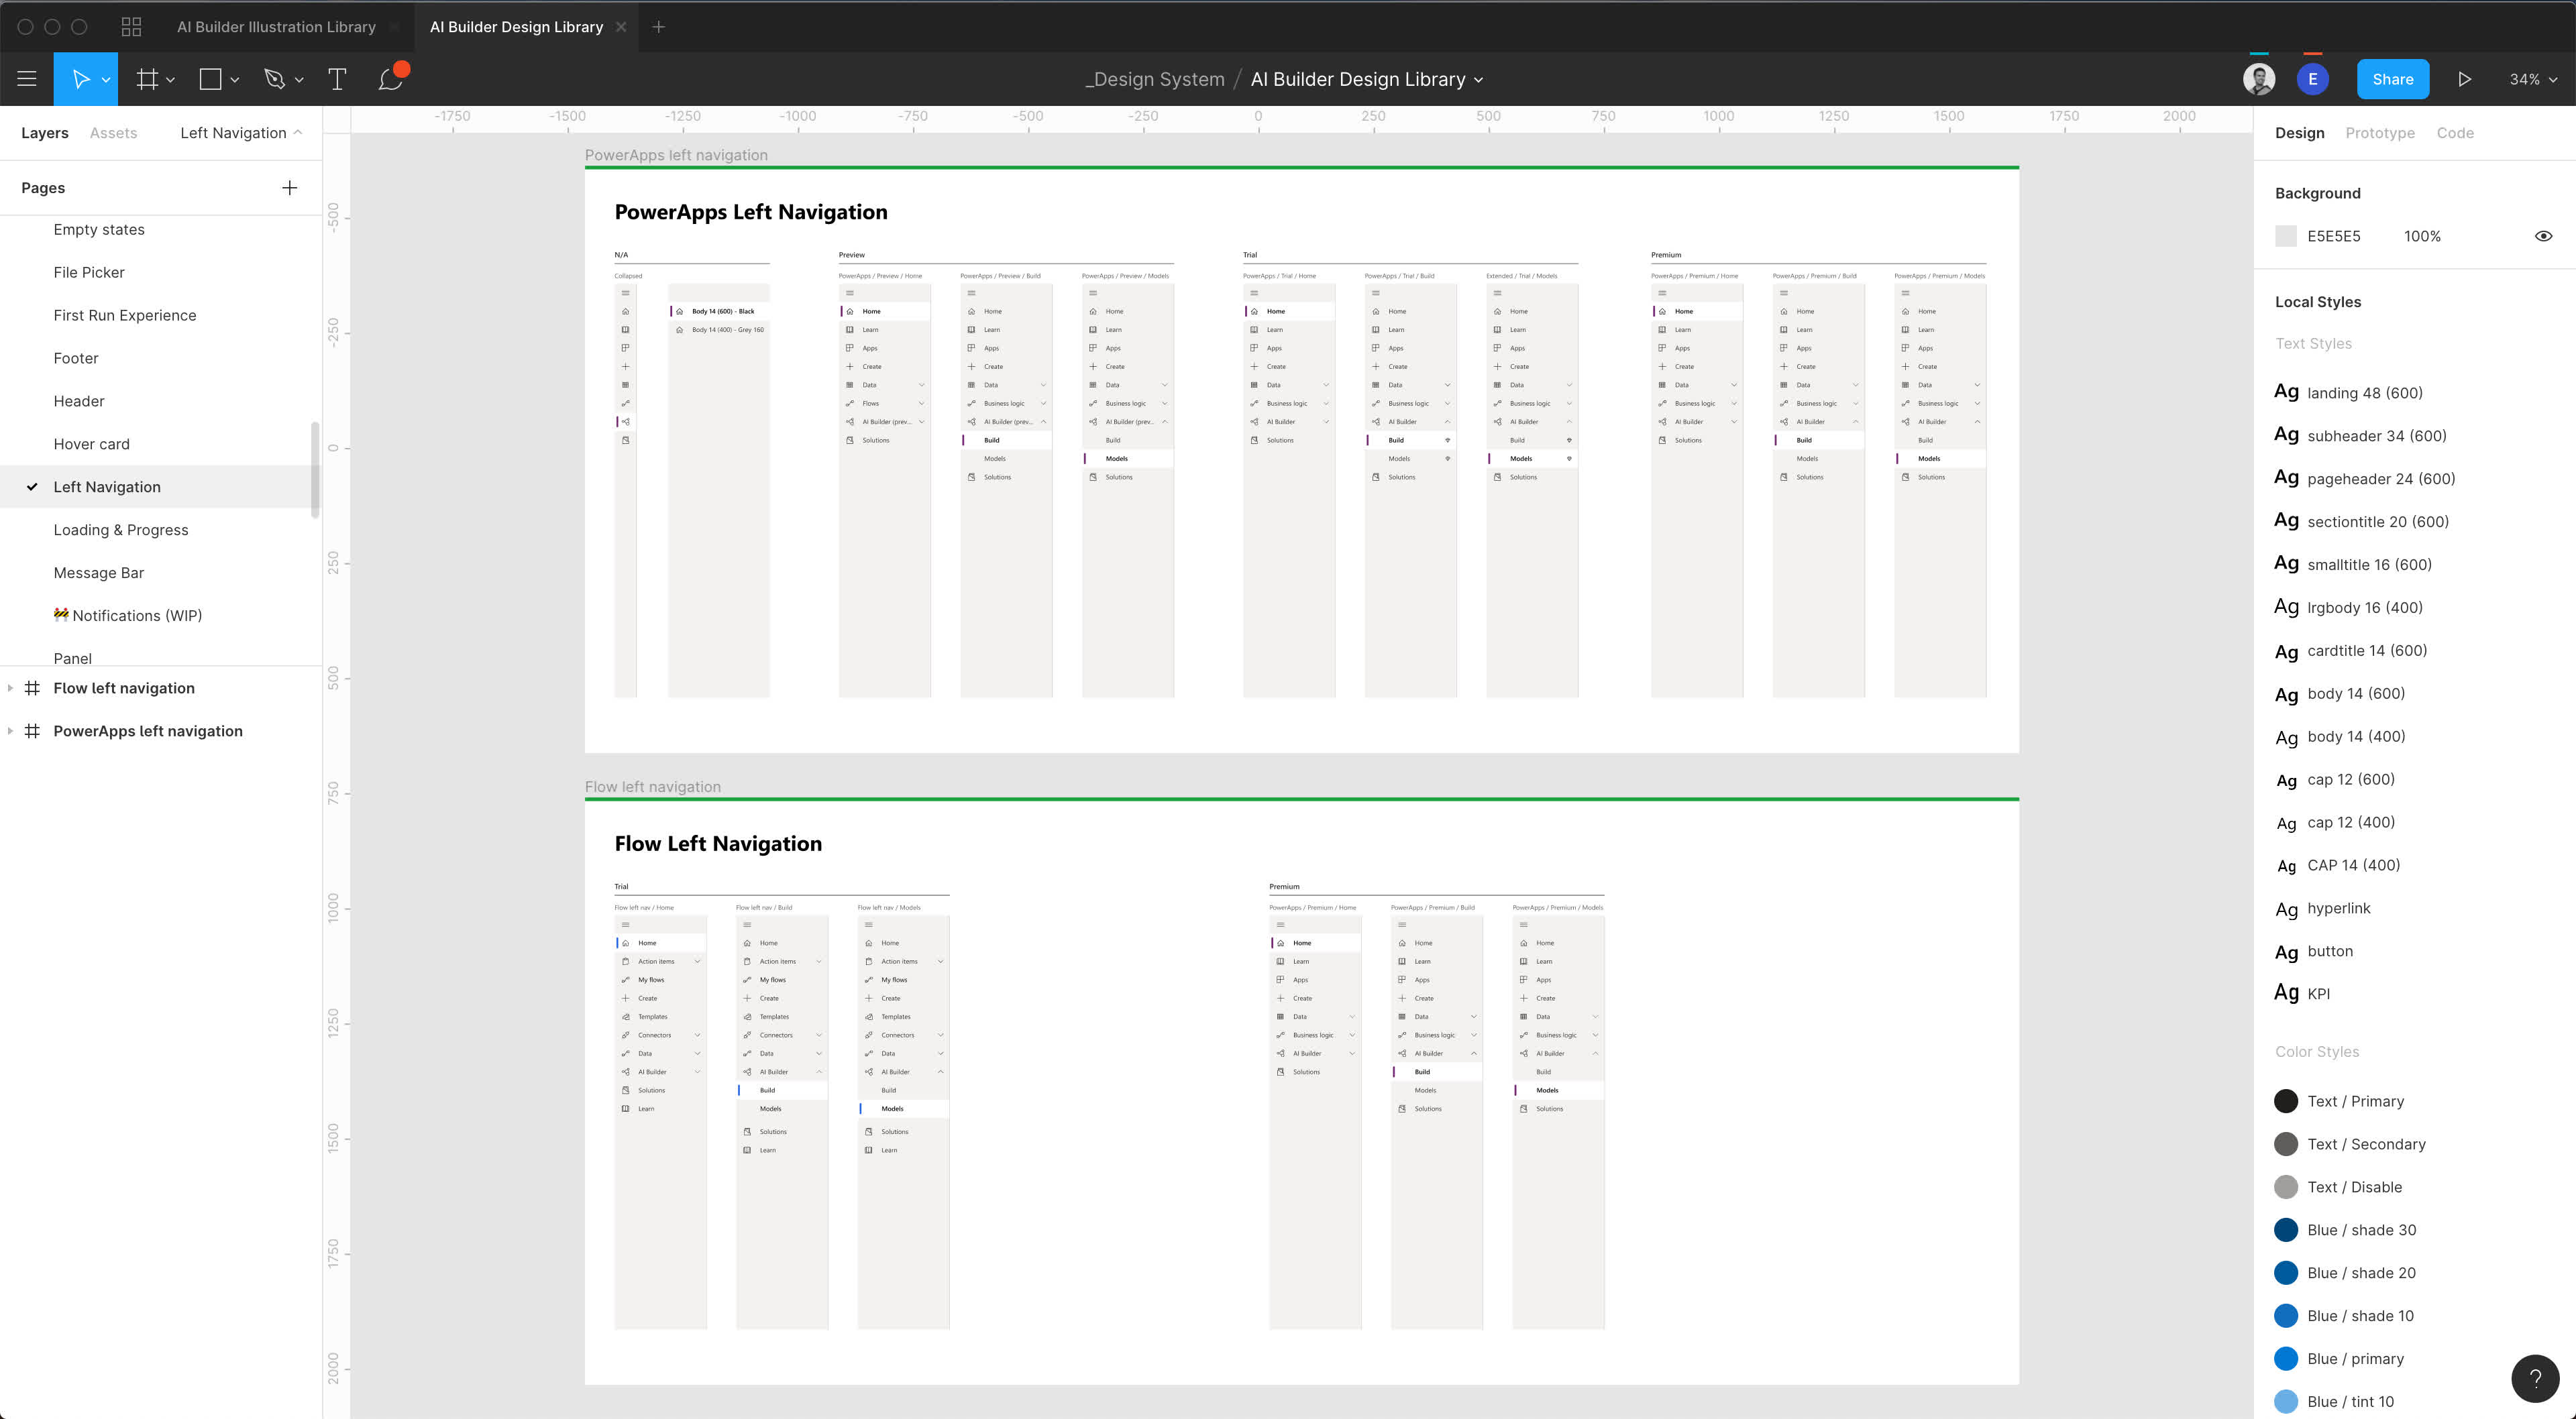This screenshot has width=2576, height=1419.
Task: Open the Design tab
Action: pyautogui.click(x=2299, y=133)
